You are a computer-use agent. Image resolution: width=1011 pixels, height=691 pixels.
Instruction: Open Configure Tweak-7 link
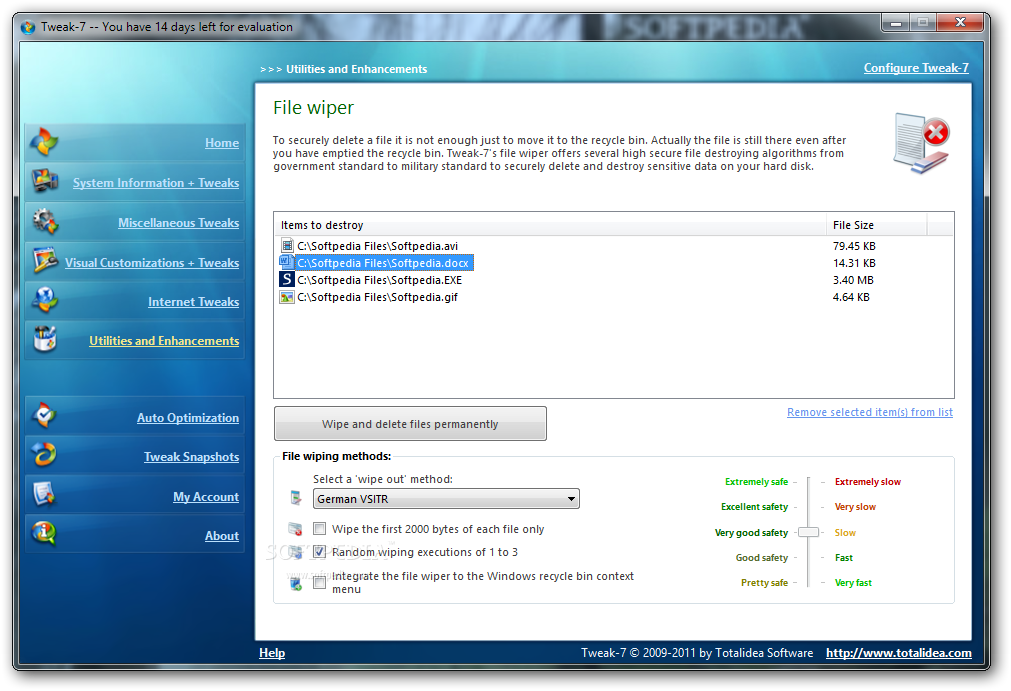click(916, 68)
